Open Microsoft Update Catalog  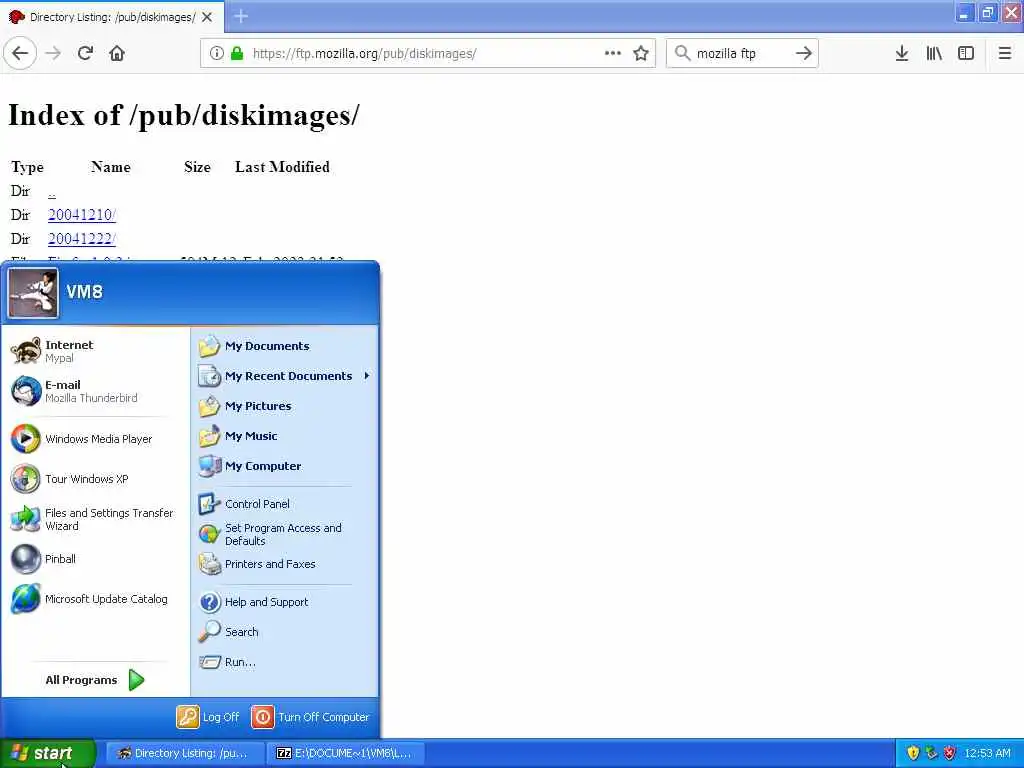coord(95,599)
